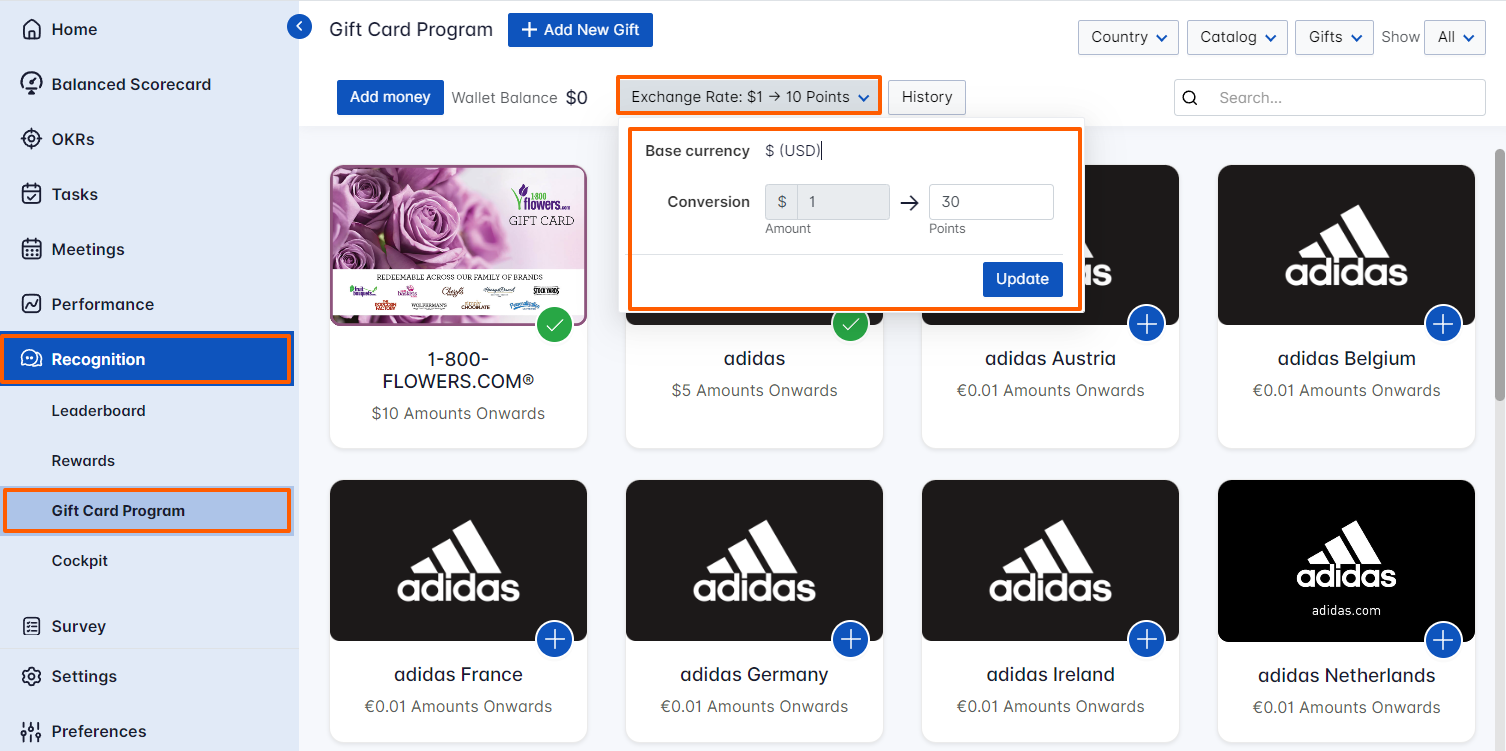The width and height of the screenshot is (1506, 751).
Task: Click inside the Points conversion field
Action: (991, 201)
